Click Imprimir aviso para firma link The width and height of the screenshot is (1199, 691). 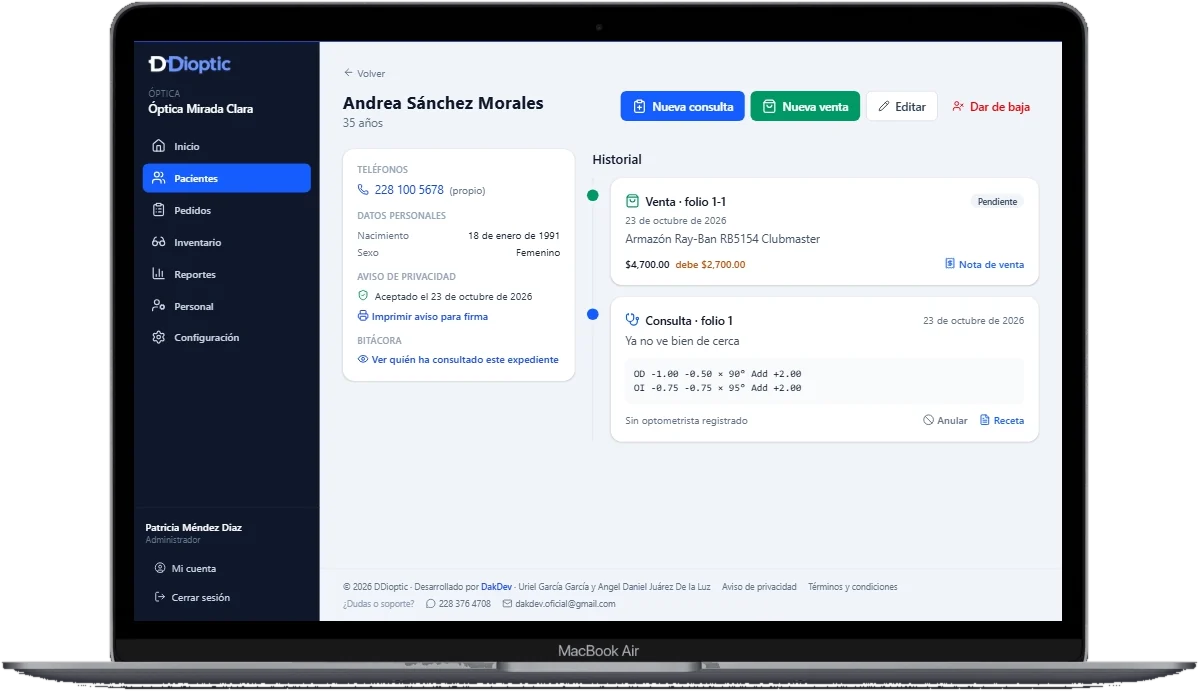tap(422, 316)
